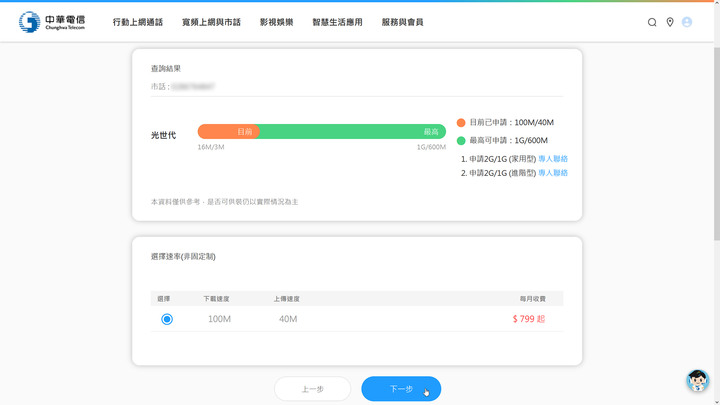Click the location pin icon
Viewport: 720px width, 405px height.
[670, 22]
